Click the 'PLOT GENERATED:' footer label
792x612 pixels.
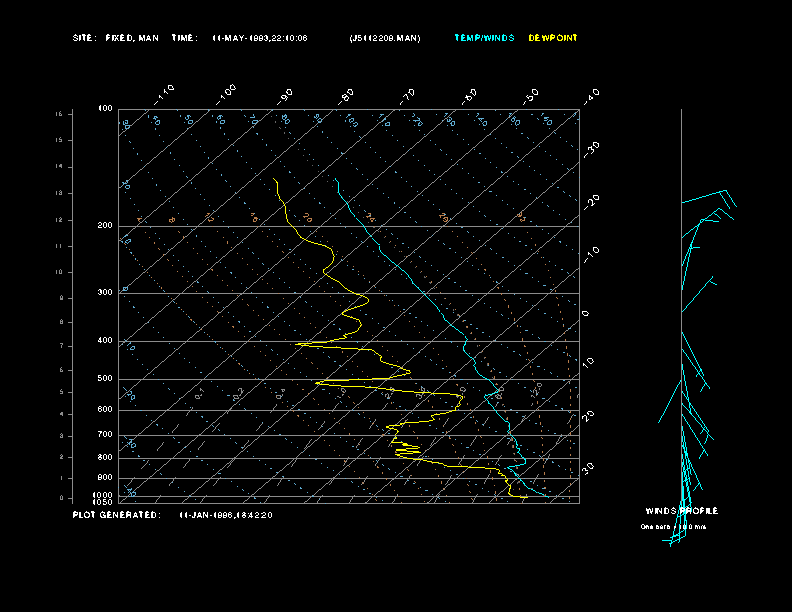(117, 515)
